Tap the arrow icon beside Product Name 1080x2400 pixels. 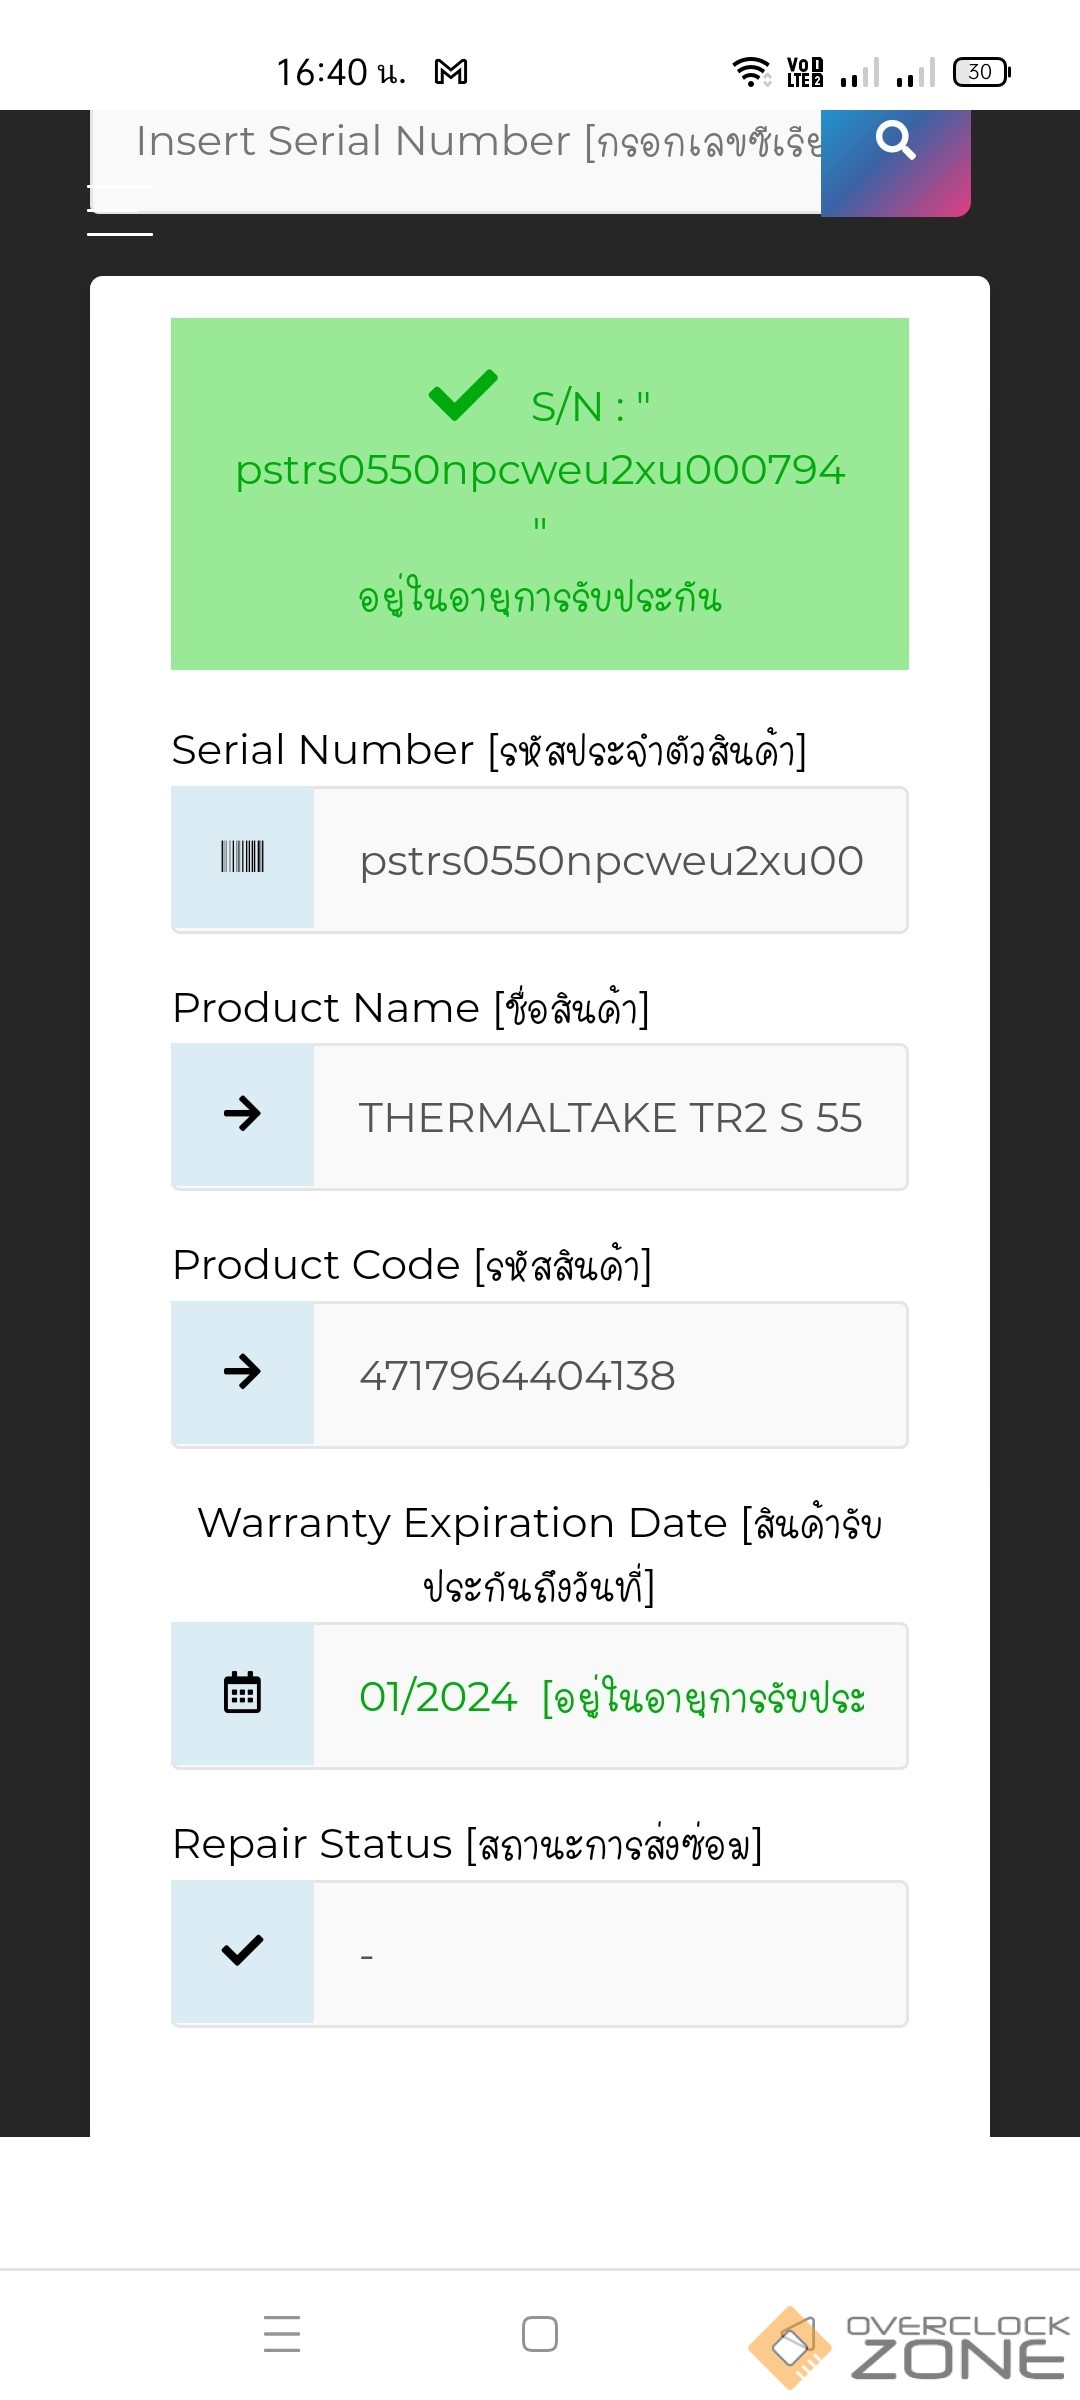242,1114
